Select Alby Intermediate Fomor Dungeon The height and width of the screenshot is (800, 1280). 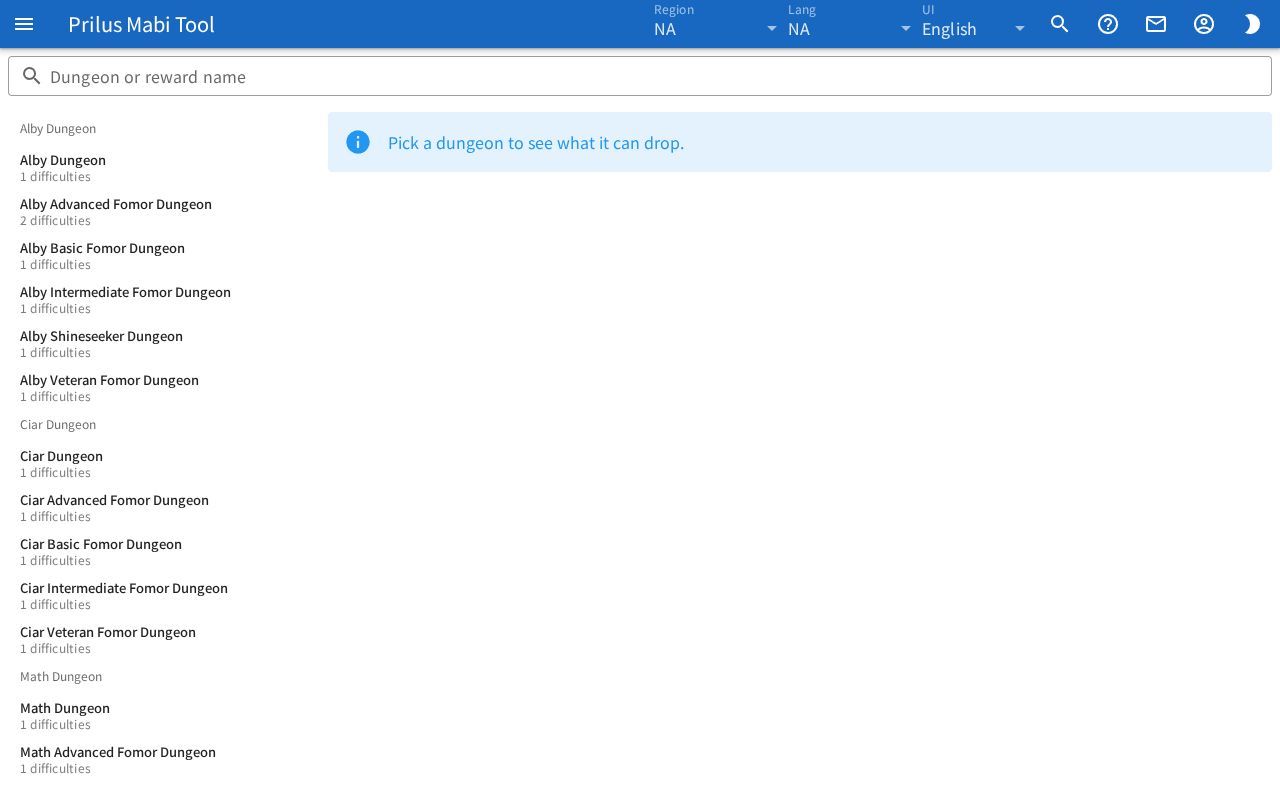coord(160,300)
